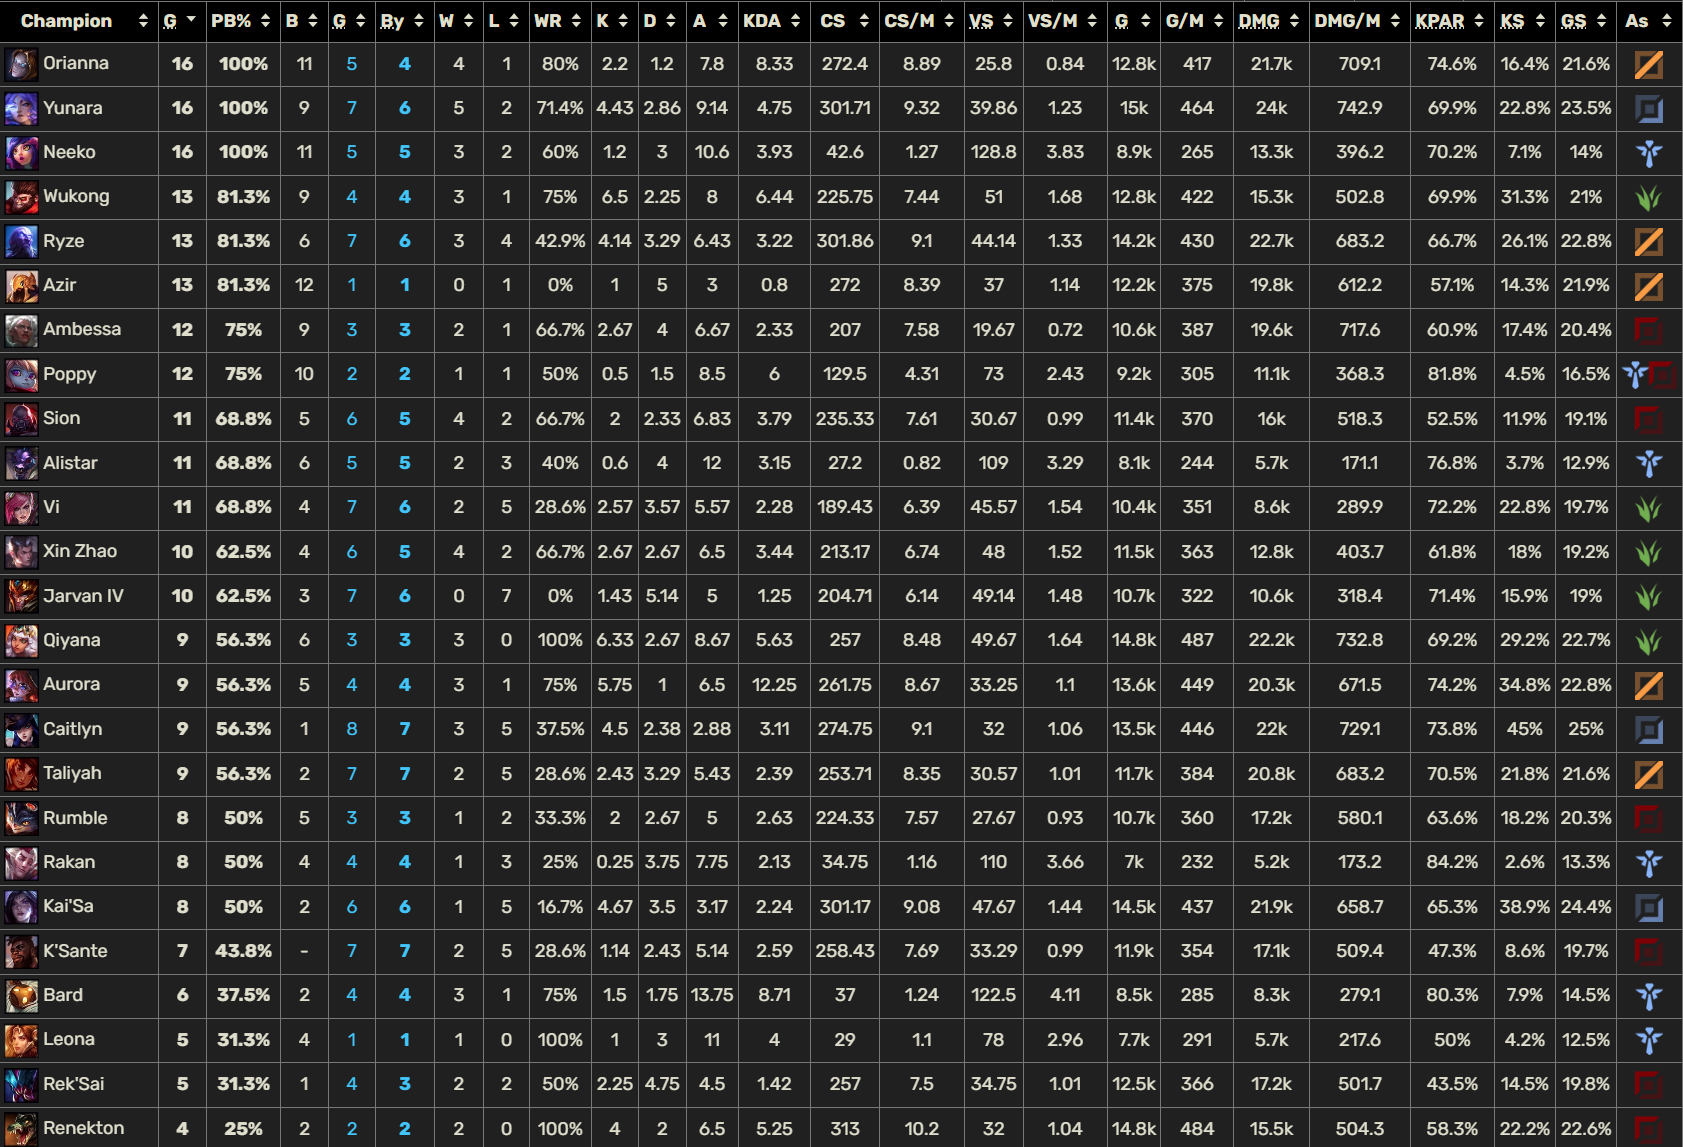Follow the Xin Zhao name link

point(80,551)
